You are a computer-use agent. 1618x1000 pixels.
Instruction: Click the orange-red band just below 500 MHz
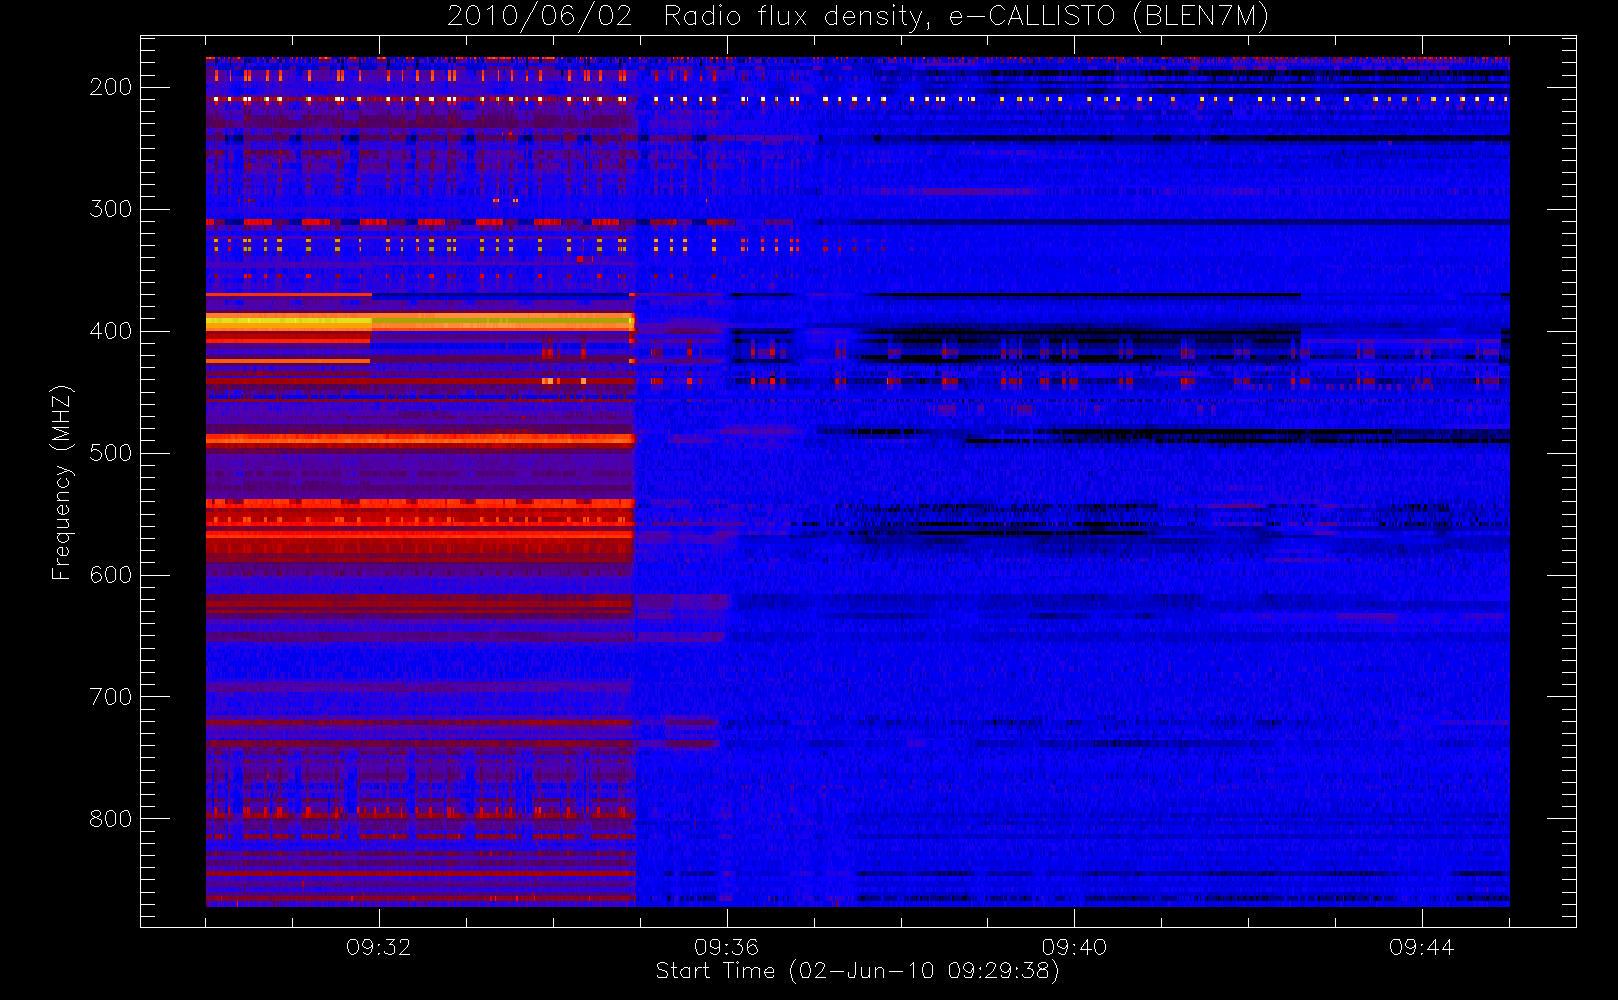coord(420,438)
